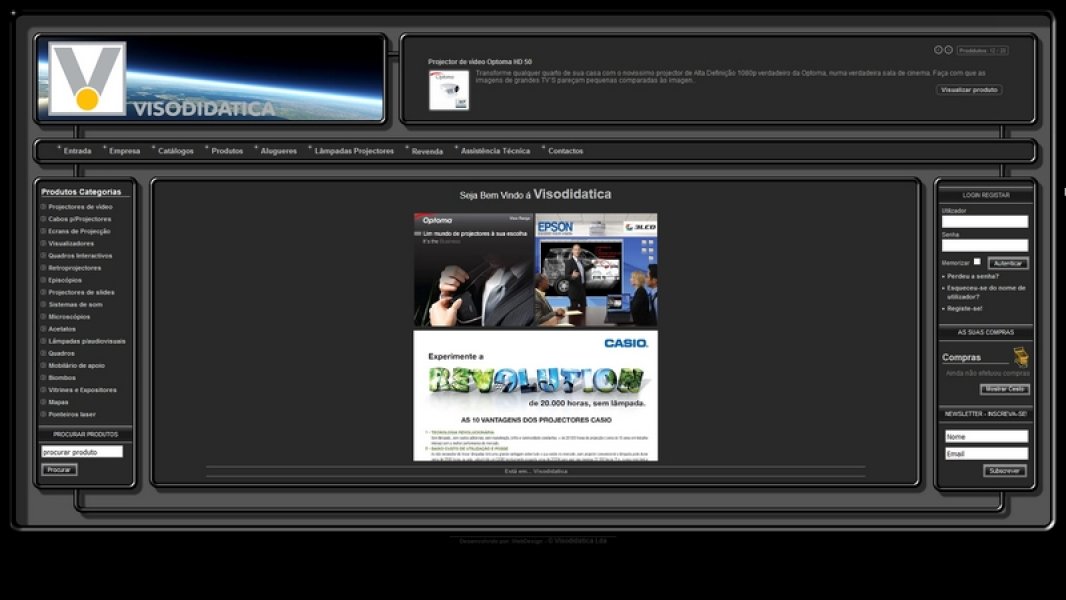Open the Optoma HD 50 product thumbnail
Screen dimensions: 1066x600
[449, 90]
